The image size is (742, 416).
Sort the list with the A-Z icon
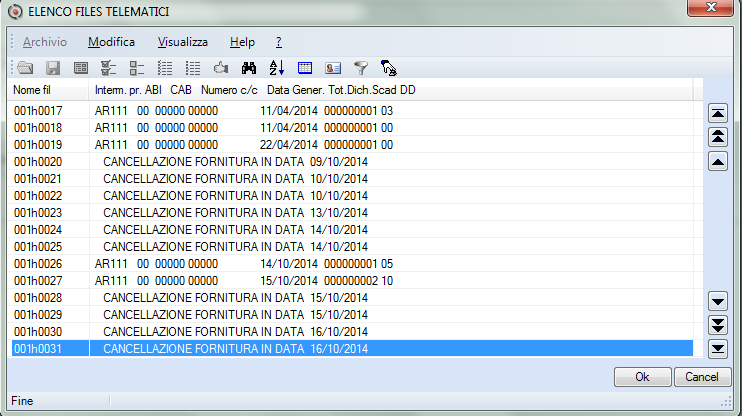pos(277,68)
